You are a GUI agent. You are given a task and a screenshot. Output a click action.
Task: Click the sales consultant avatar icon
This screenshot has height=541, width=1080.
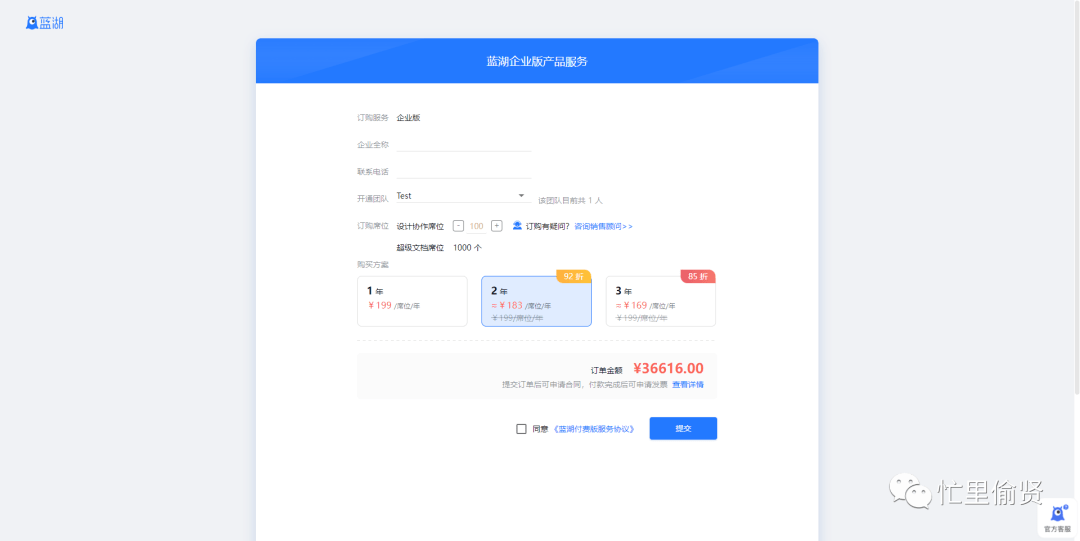[517, 226]
